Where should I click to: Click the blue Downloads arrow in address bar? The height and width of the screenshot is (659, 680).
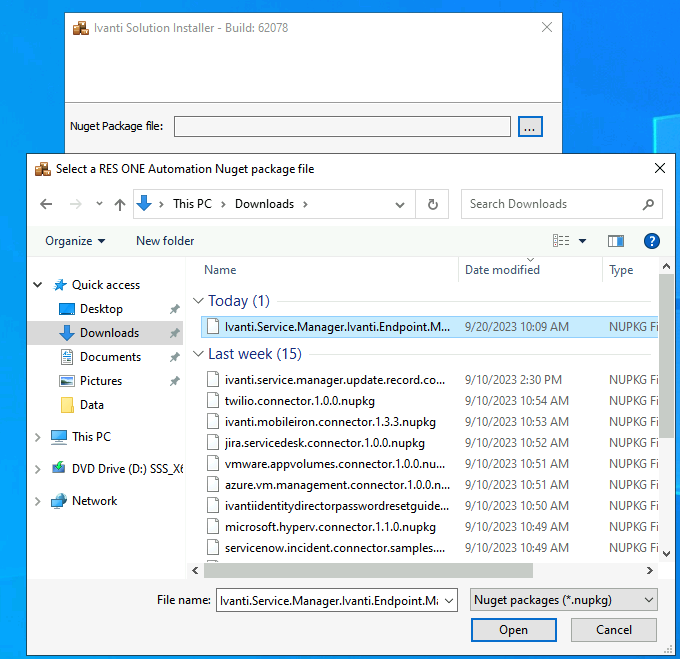[x=144, y=203]
